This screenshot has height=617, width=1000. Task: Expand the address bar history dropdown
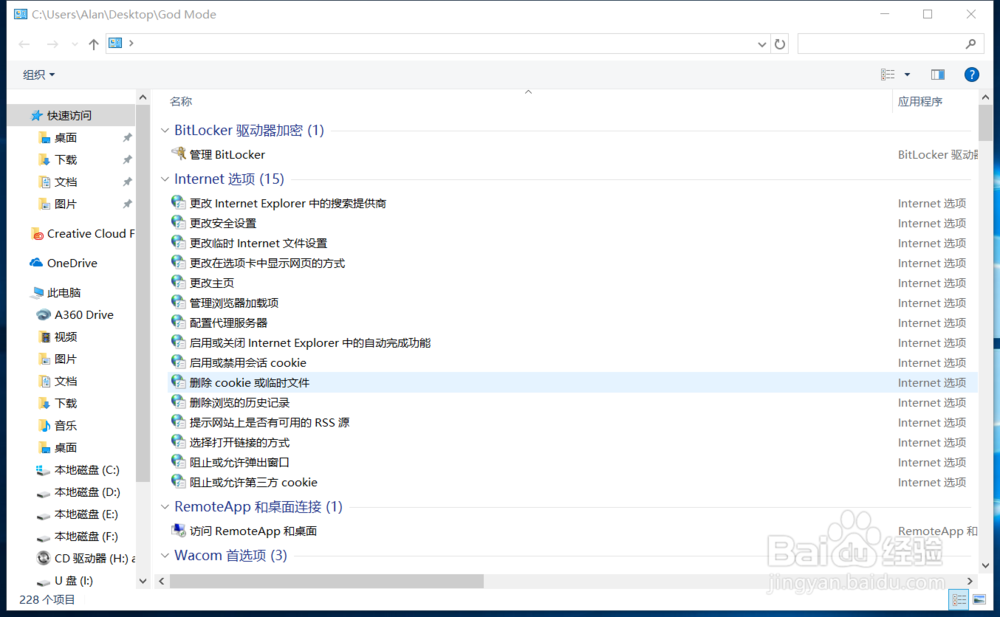761,44
